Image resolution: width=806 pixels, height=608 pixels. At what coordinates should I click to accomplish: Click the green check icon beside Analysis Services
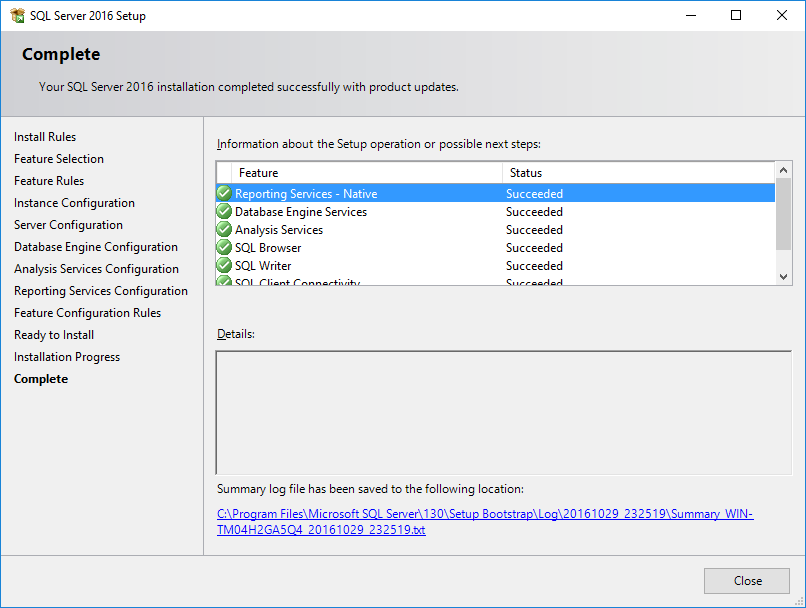[224, 230]
